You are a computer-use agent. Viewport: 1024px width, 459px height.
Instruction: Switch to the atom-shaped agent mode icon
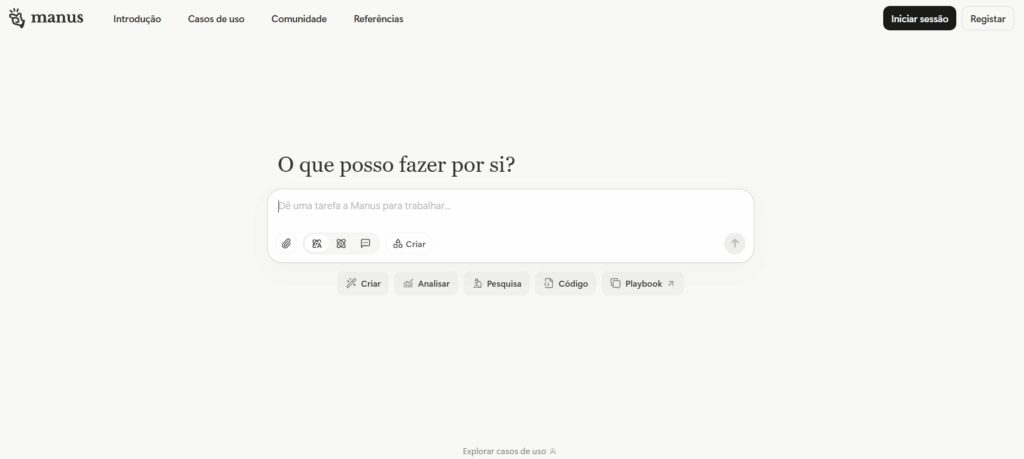coord(341,243)
